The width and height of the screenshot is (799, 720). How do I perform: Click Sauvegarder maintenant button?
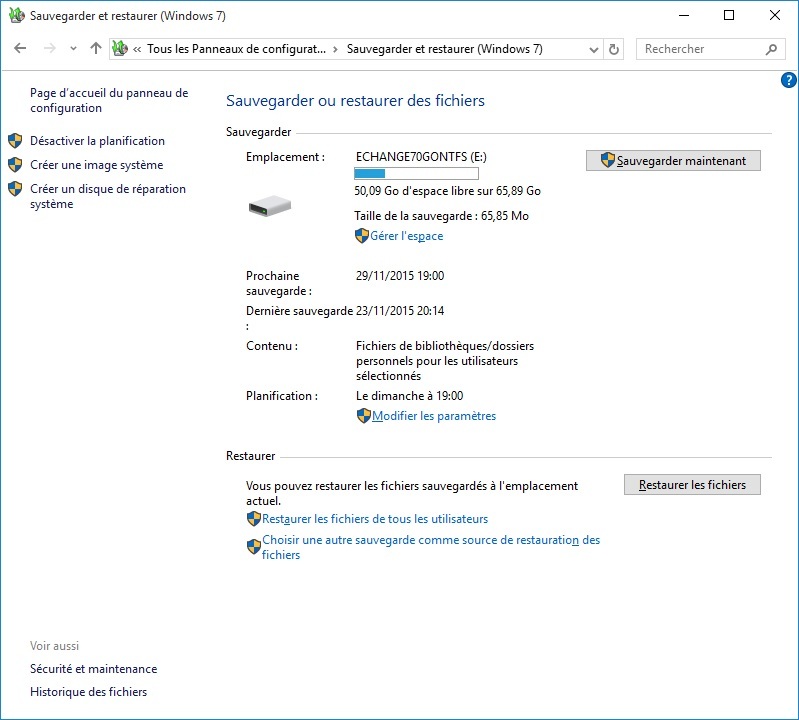pos(673,161)
